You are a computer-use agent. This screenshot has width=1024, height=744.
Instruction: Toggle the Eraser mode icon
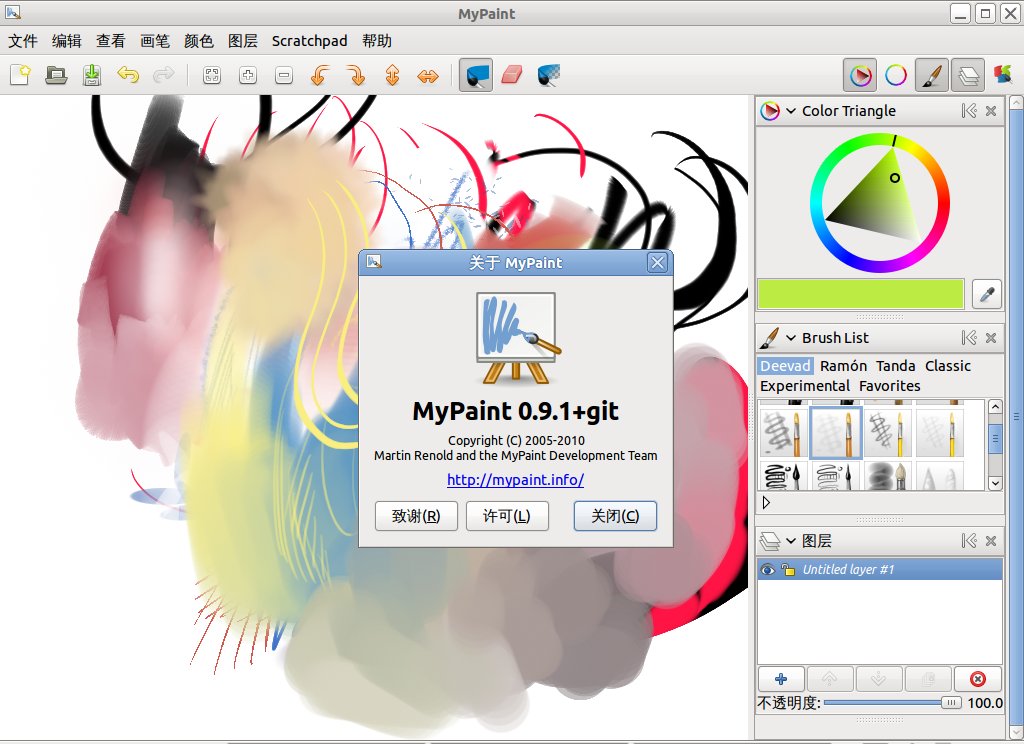pos(512,74)
